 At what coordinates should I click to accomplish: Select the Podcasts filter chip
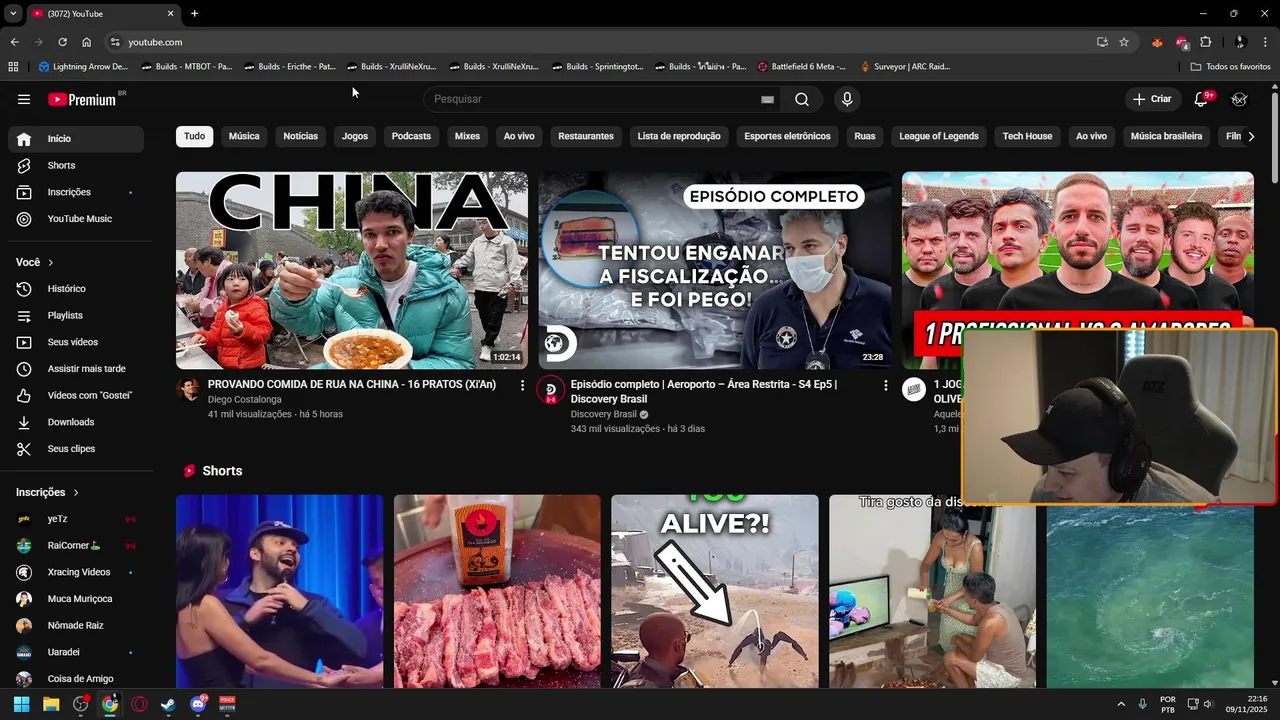[411, 136]
